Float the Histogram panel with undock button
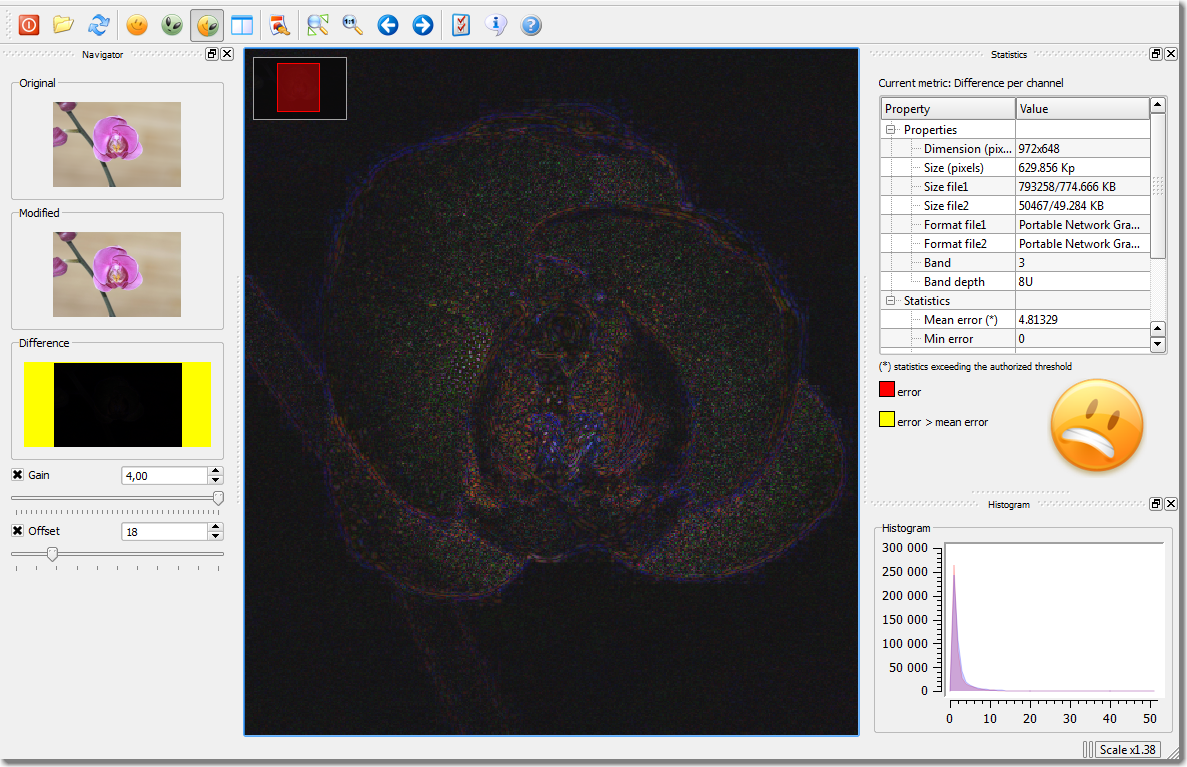This screenshot has width=1187, height=767. tap(1155, 504)
